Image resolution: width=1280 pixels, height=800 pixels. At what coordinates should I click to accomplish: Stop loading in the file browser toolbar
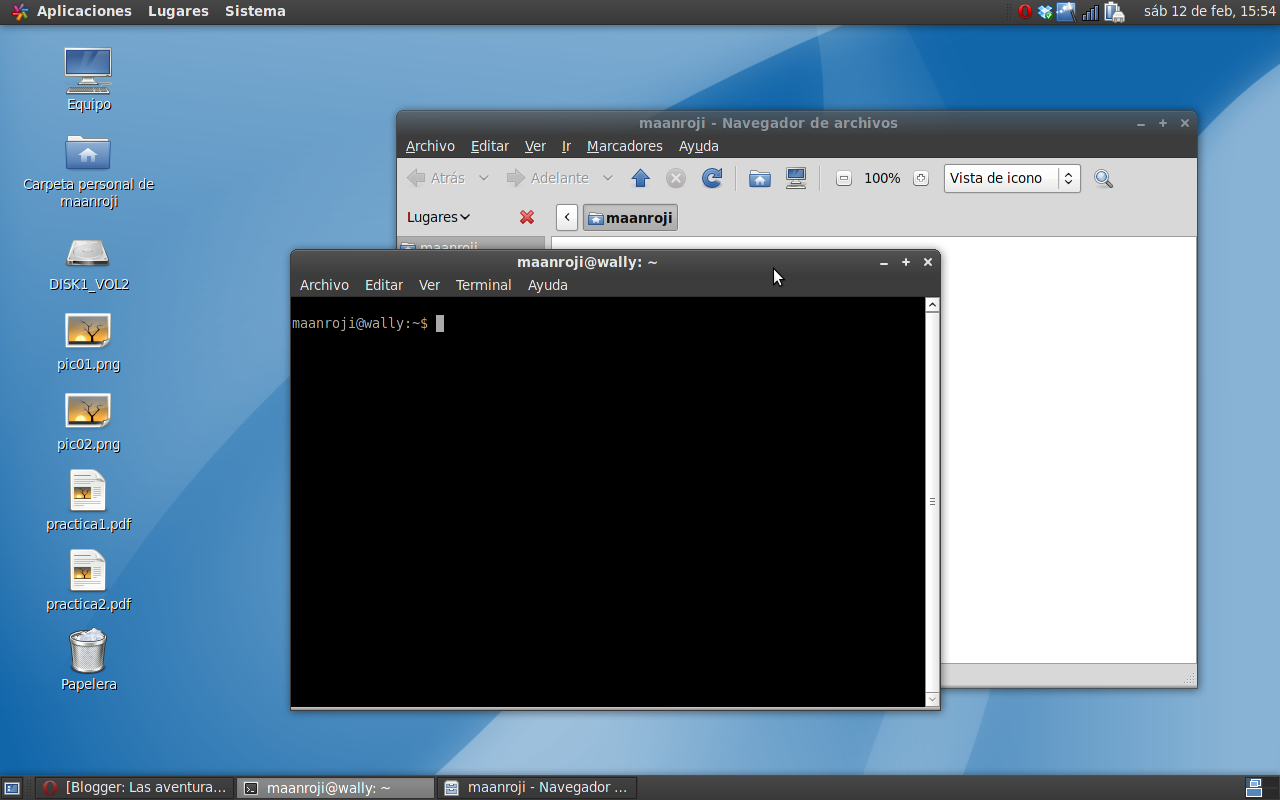(676, 178)
